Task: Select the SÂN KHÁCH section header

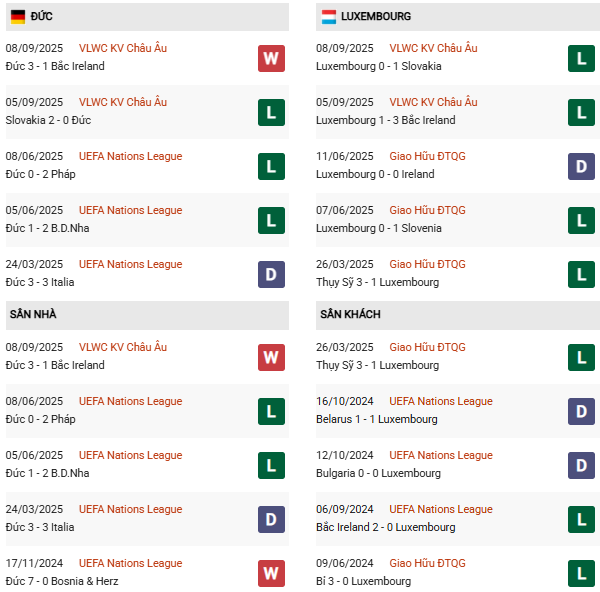Action: click(x=351, y=314)
